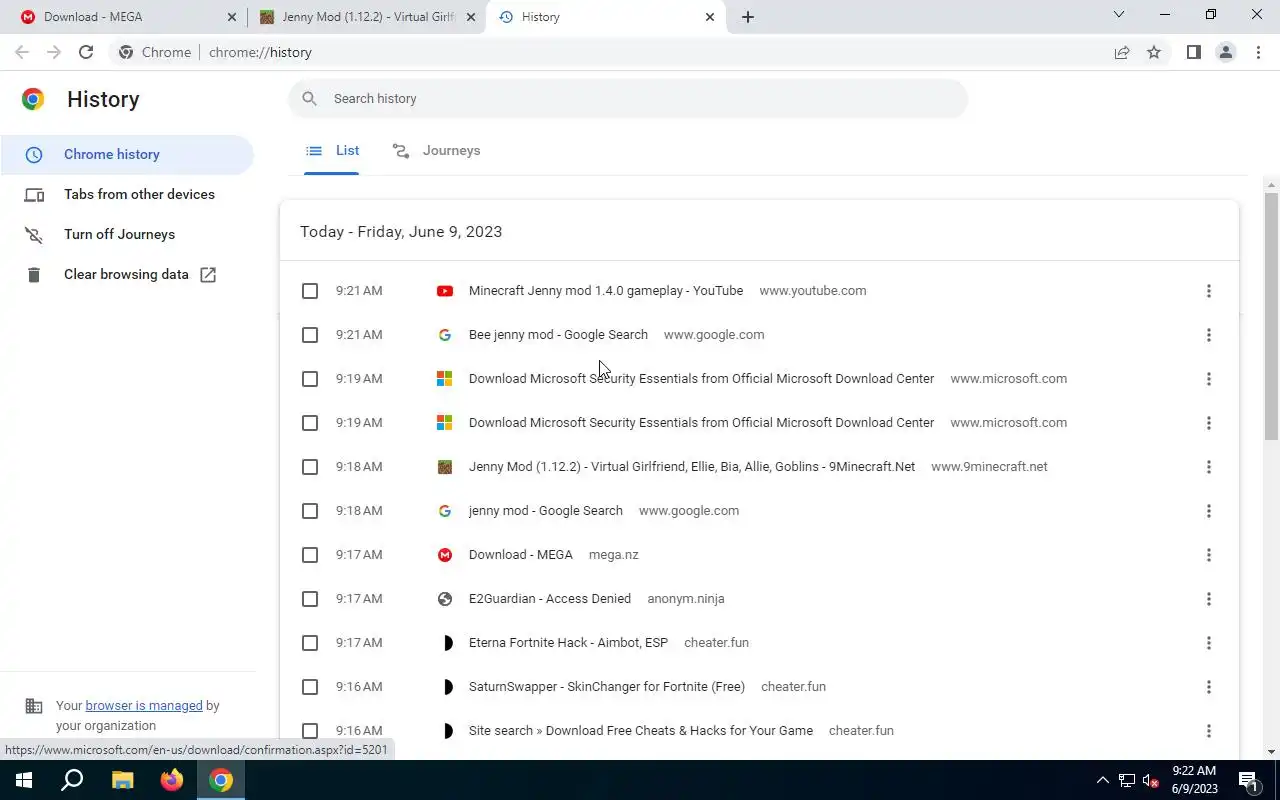Open the Windows Start menu

coord(23,780)
